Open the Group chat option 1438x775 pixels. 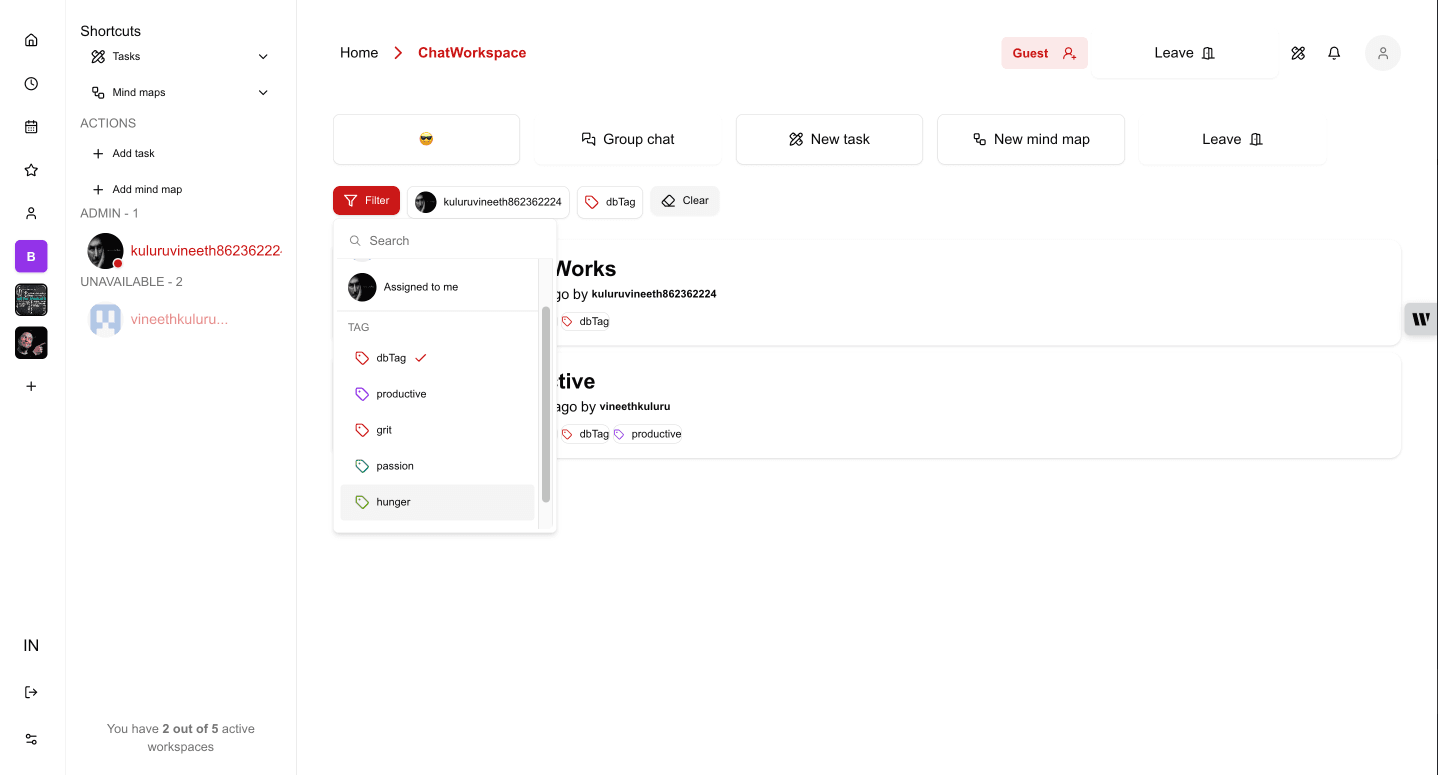click(x=627, y=139)
